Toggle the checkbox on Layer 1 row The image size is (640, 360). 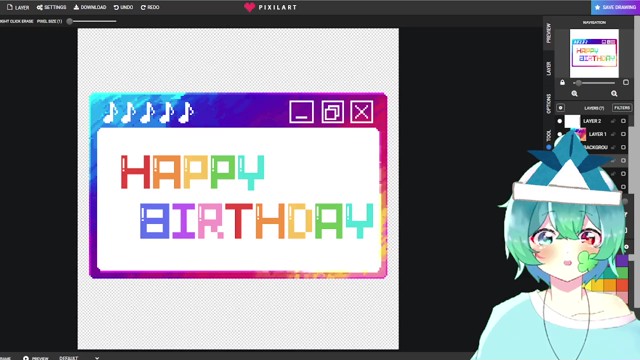[x=623, y=134]
